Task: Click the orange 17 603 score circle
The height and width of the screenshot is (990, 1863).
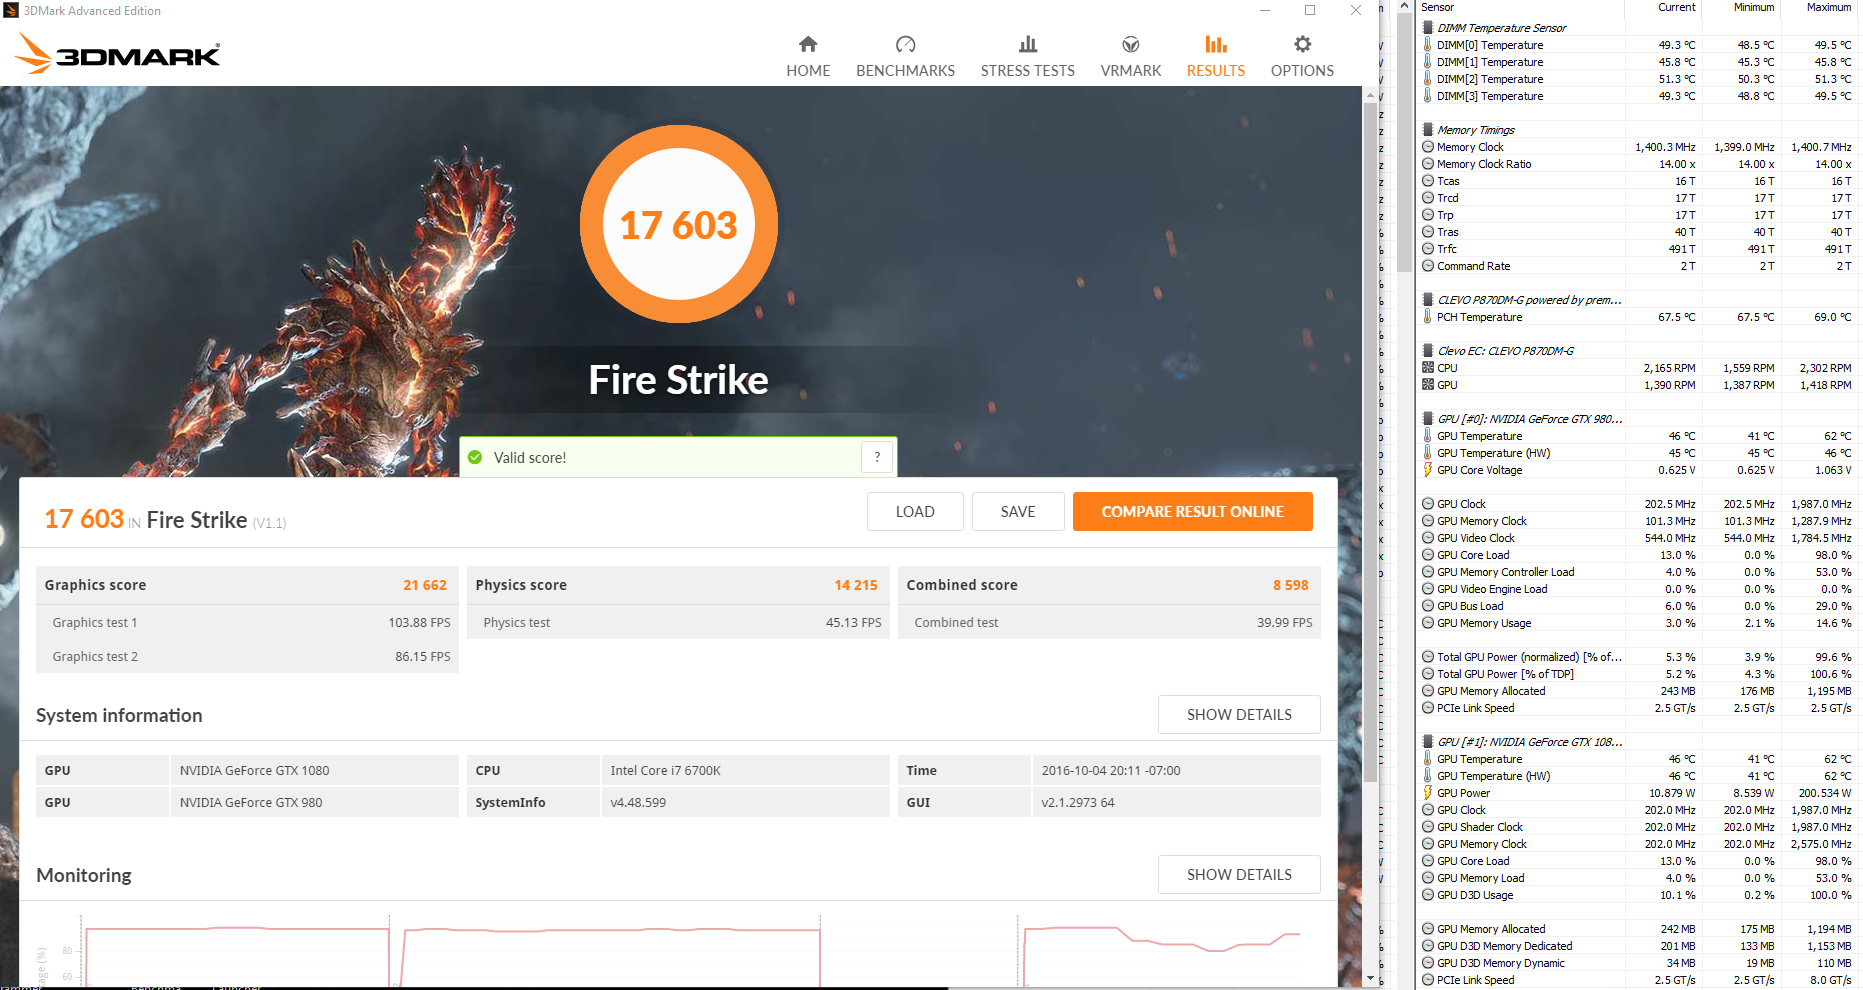Action: (679, 224)
